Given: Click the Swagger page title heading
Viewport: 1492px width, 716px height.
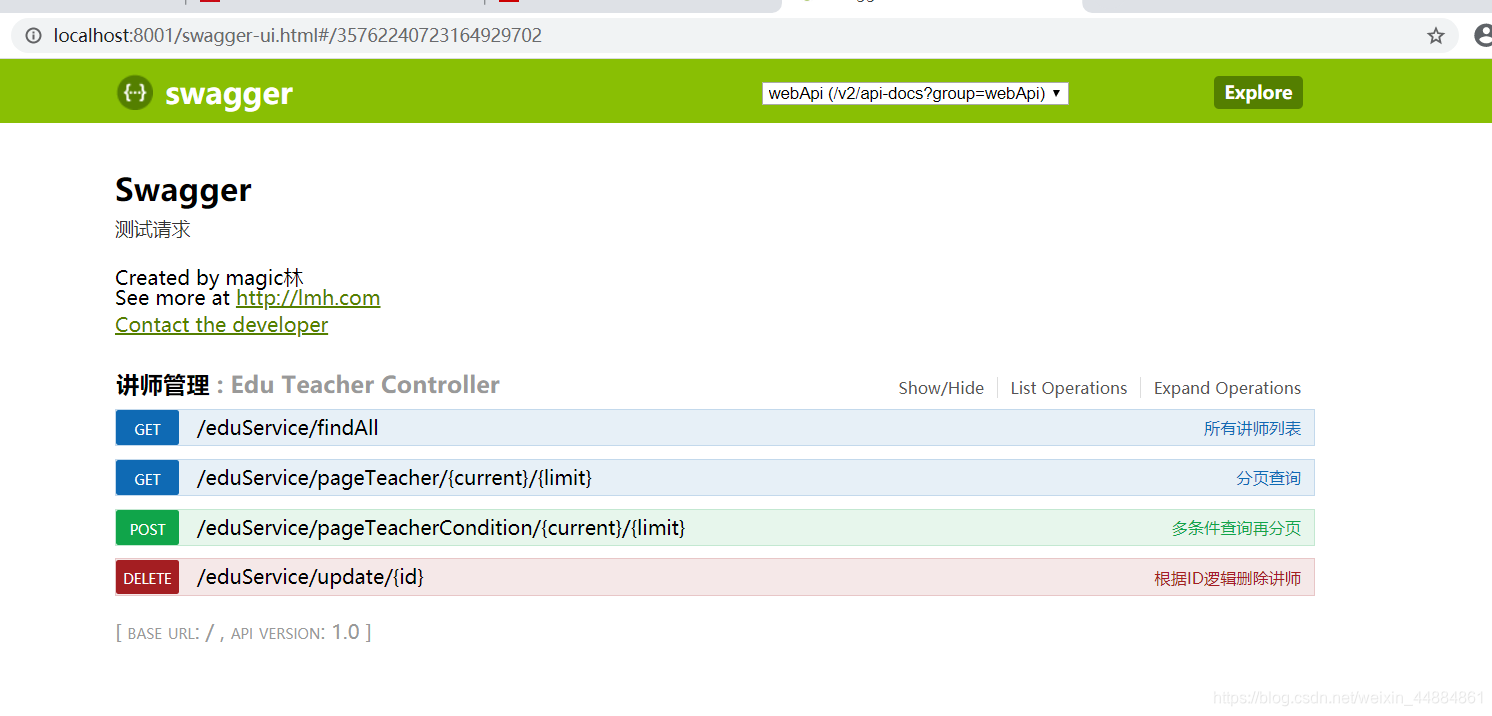Looking at the screenshot, I should (x=183, y=189).
